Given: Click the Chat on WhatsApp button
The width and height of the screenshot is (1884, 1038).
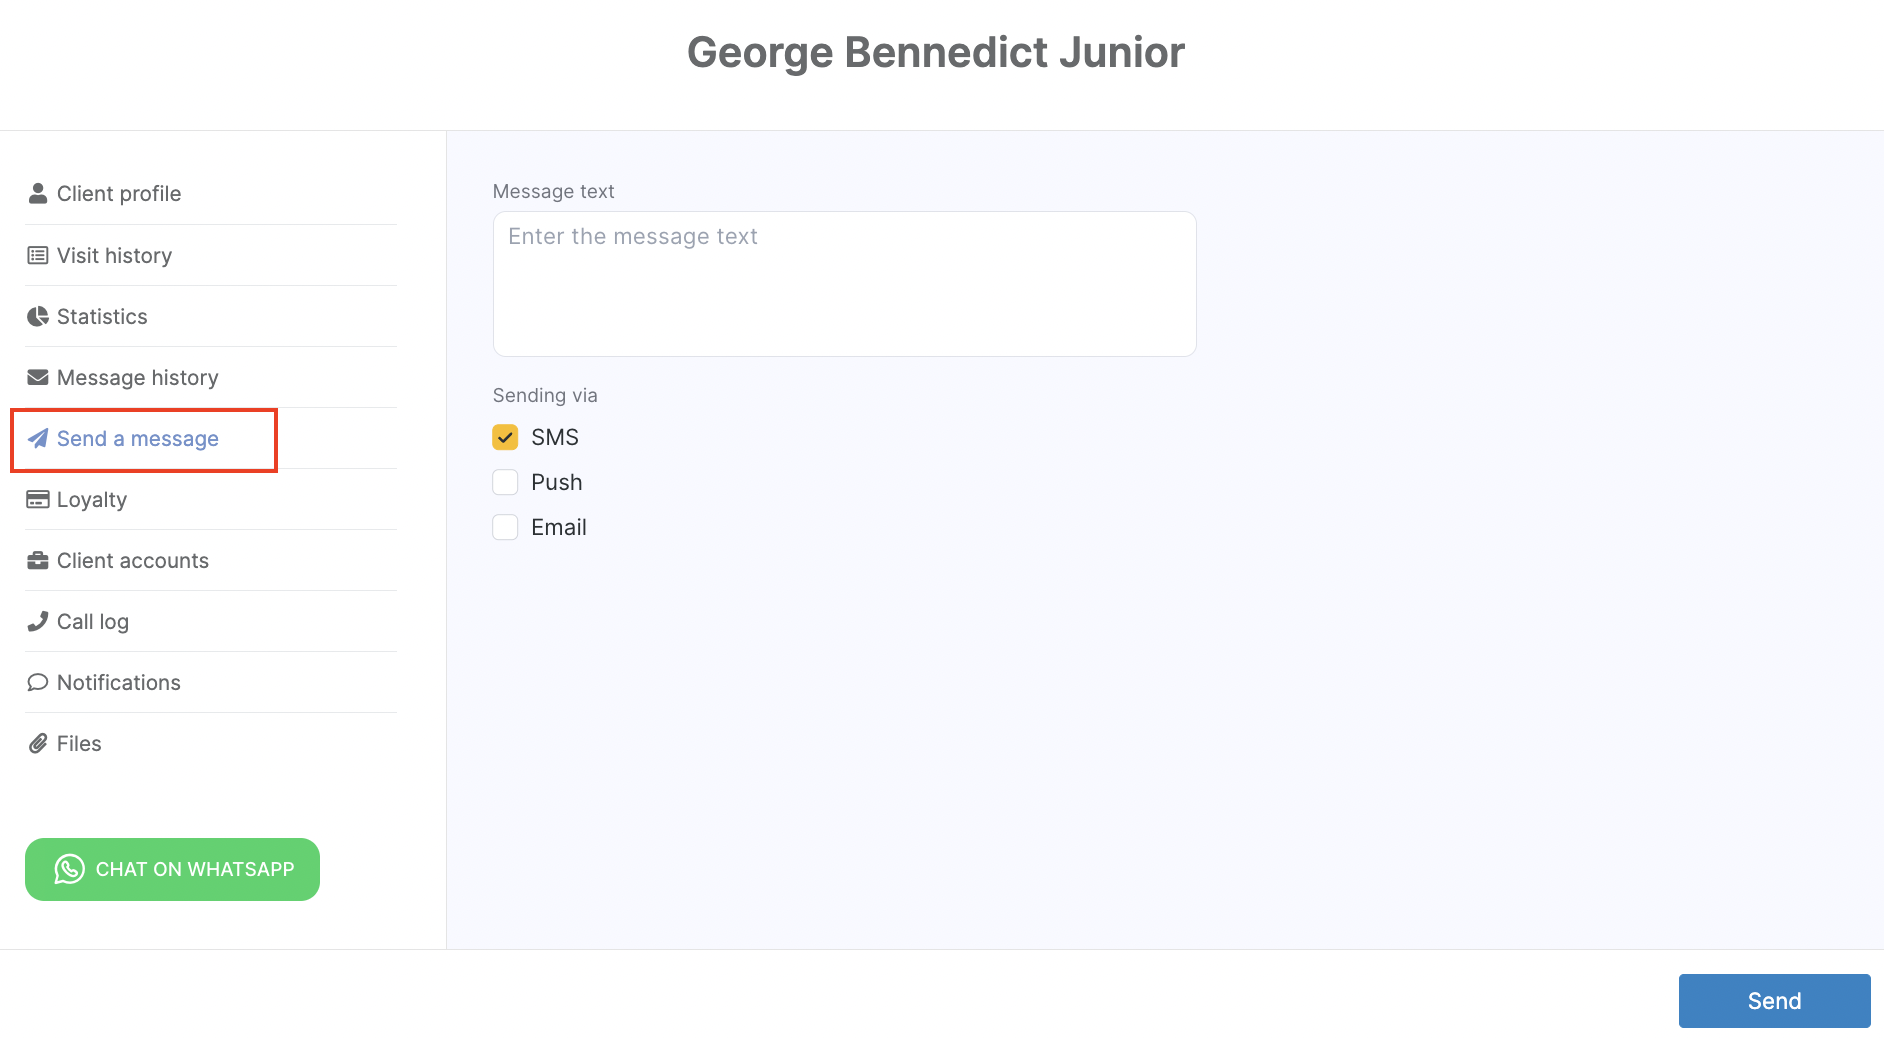Looking at the screenshot, I should [172, 870].
